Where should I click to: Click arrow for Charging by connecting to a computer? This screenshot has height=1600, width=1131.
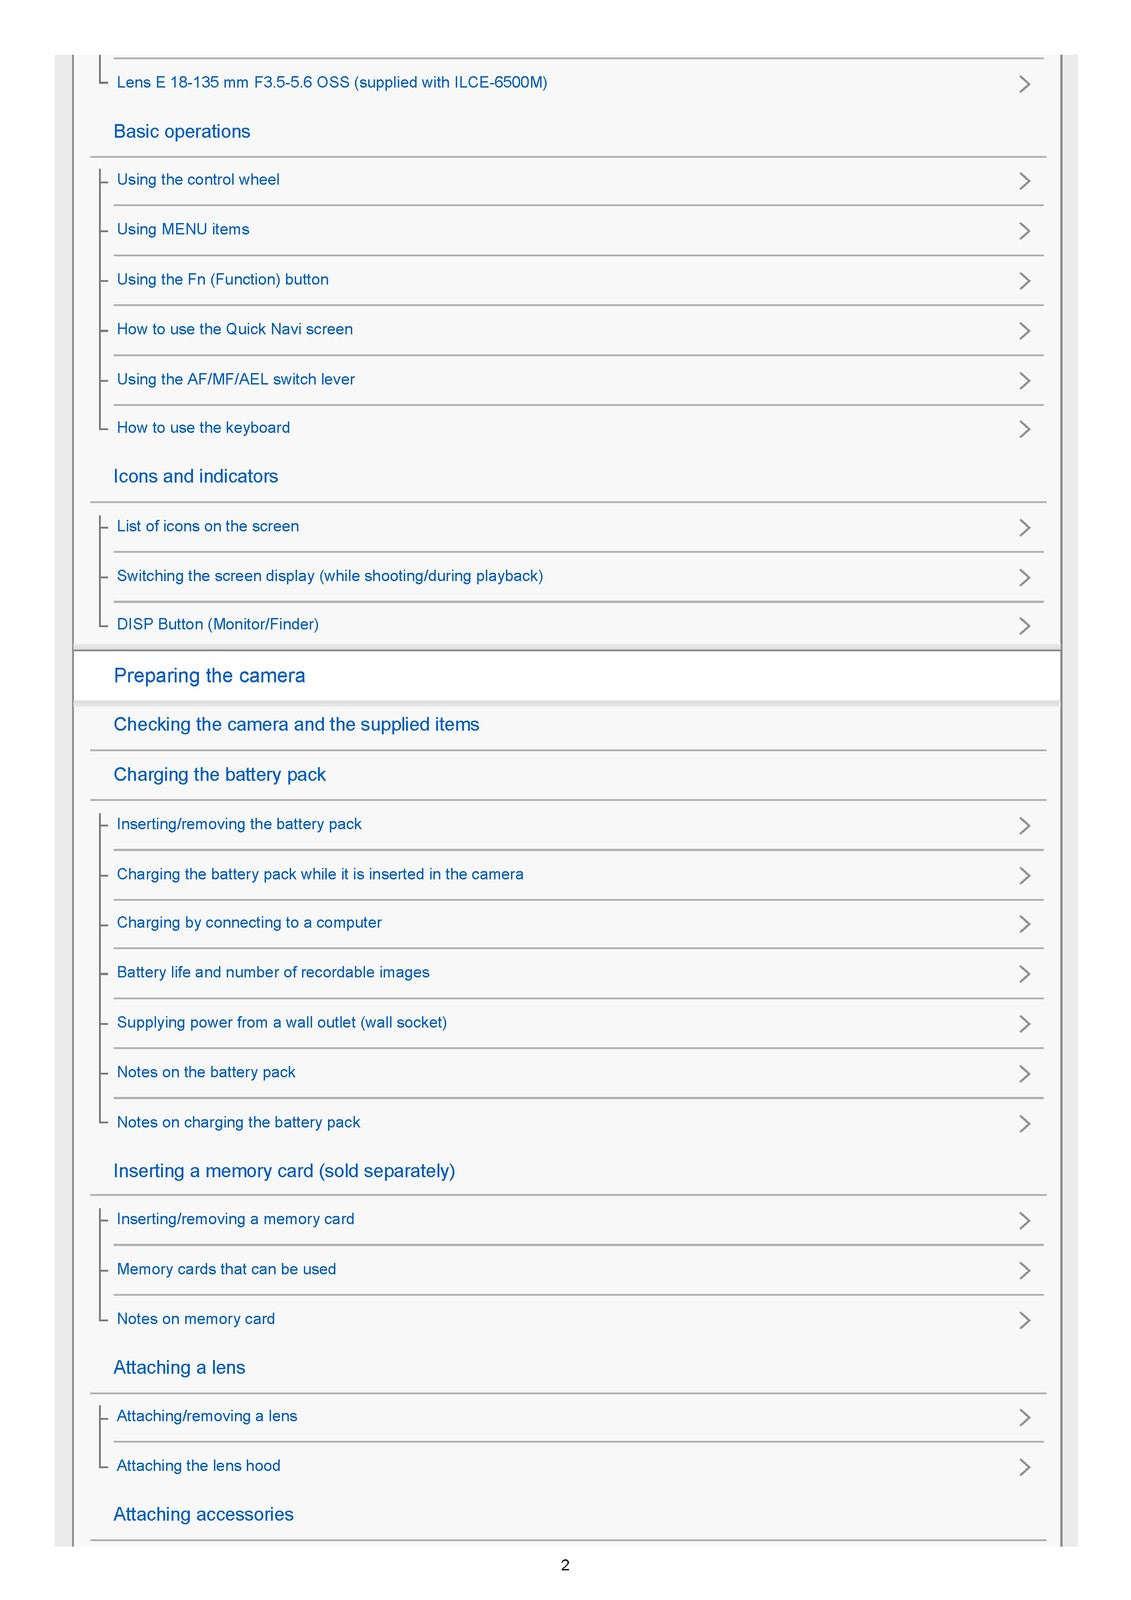point(1024,924)
